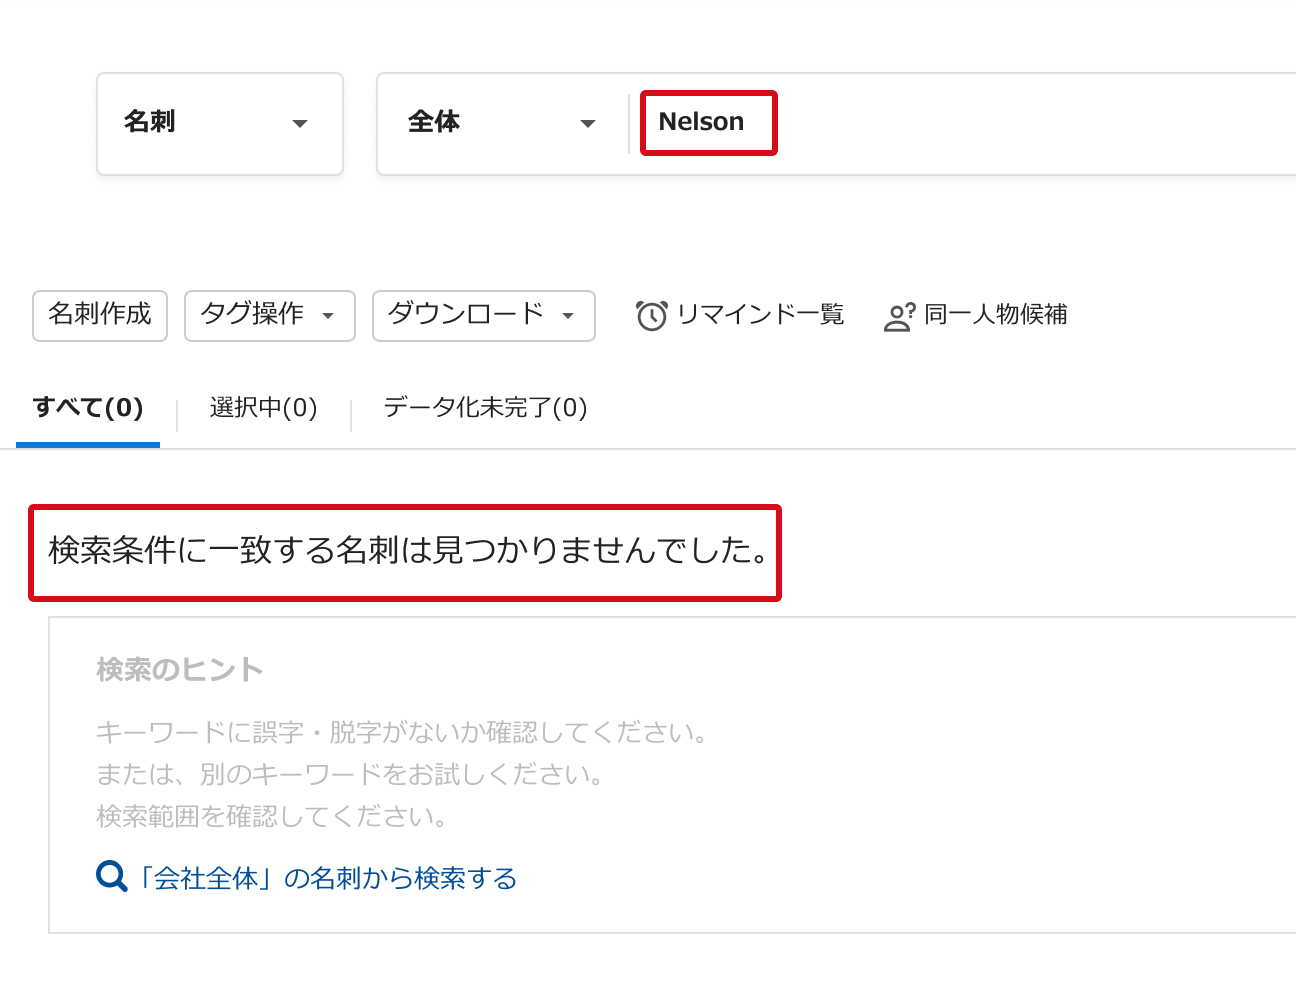Image resolution: width=1296 pixels, height=984 pixels.
Task: Click the 検索のヒント heading
Action: [x=180, y=670]
